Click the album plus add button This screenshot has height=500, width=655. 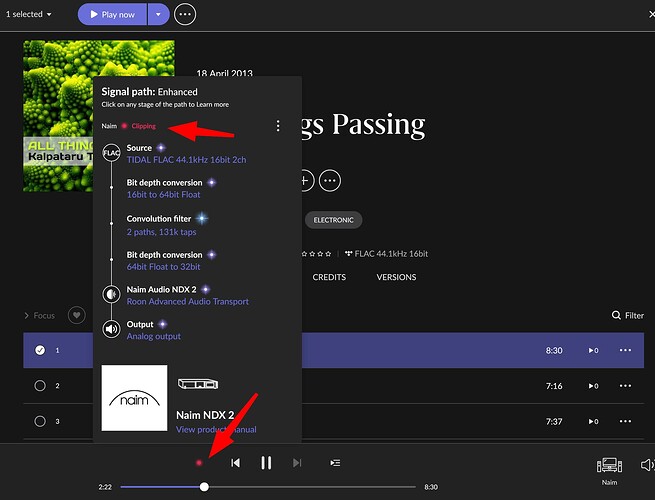(x=307, y=180)
